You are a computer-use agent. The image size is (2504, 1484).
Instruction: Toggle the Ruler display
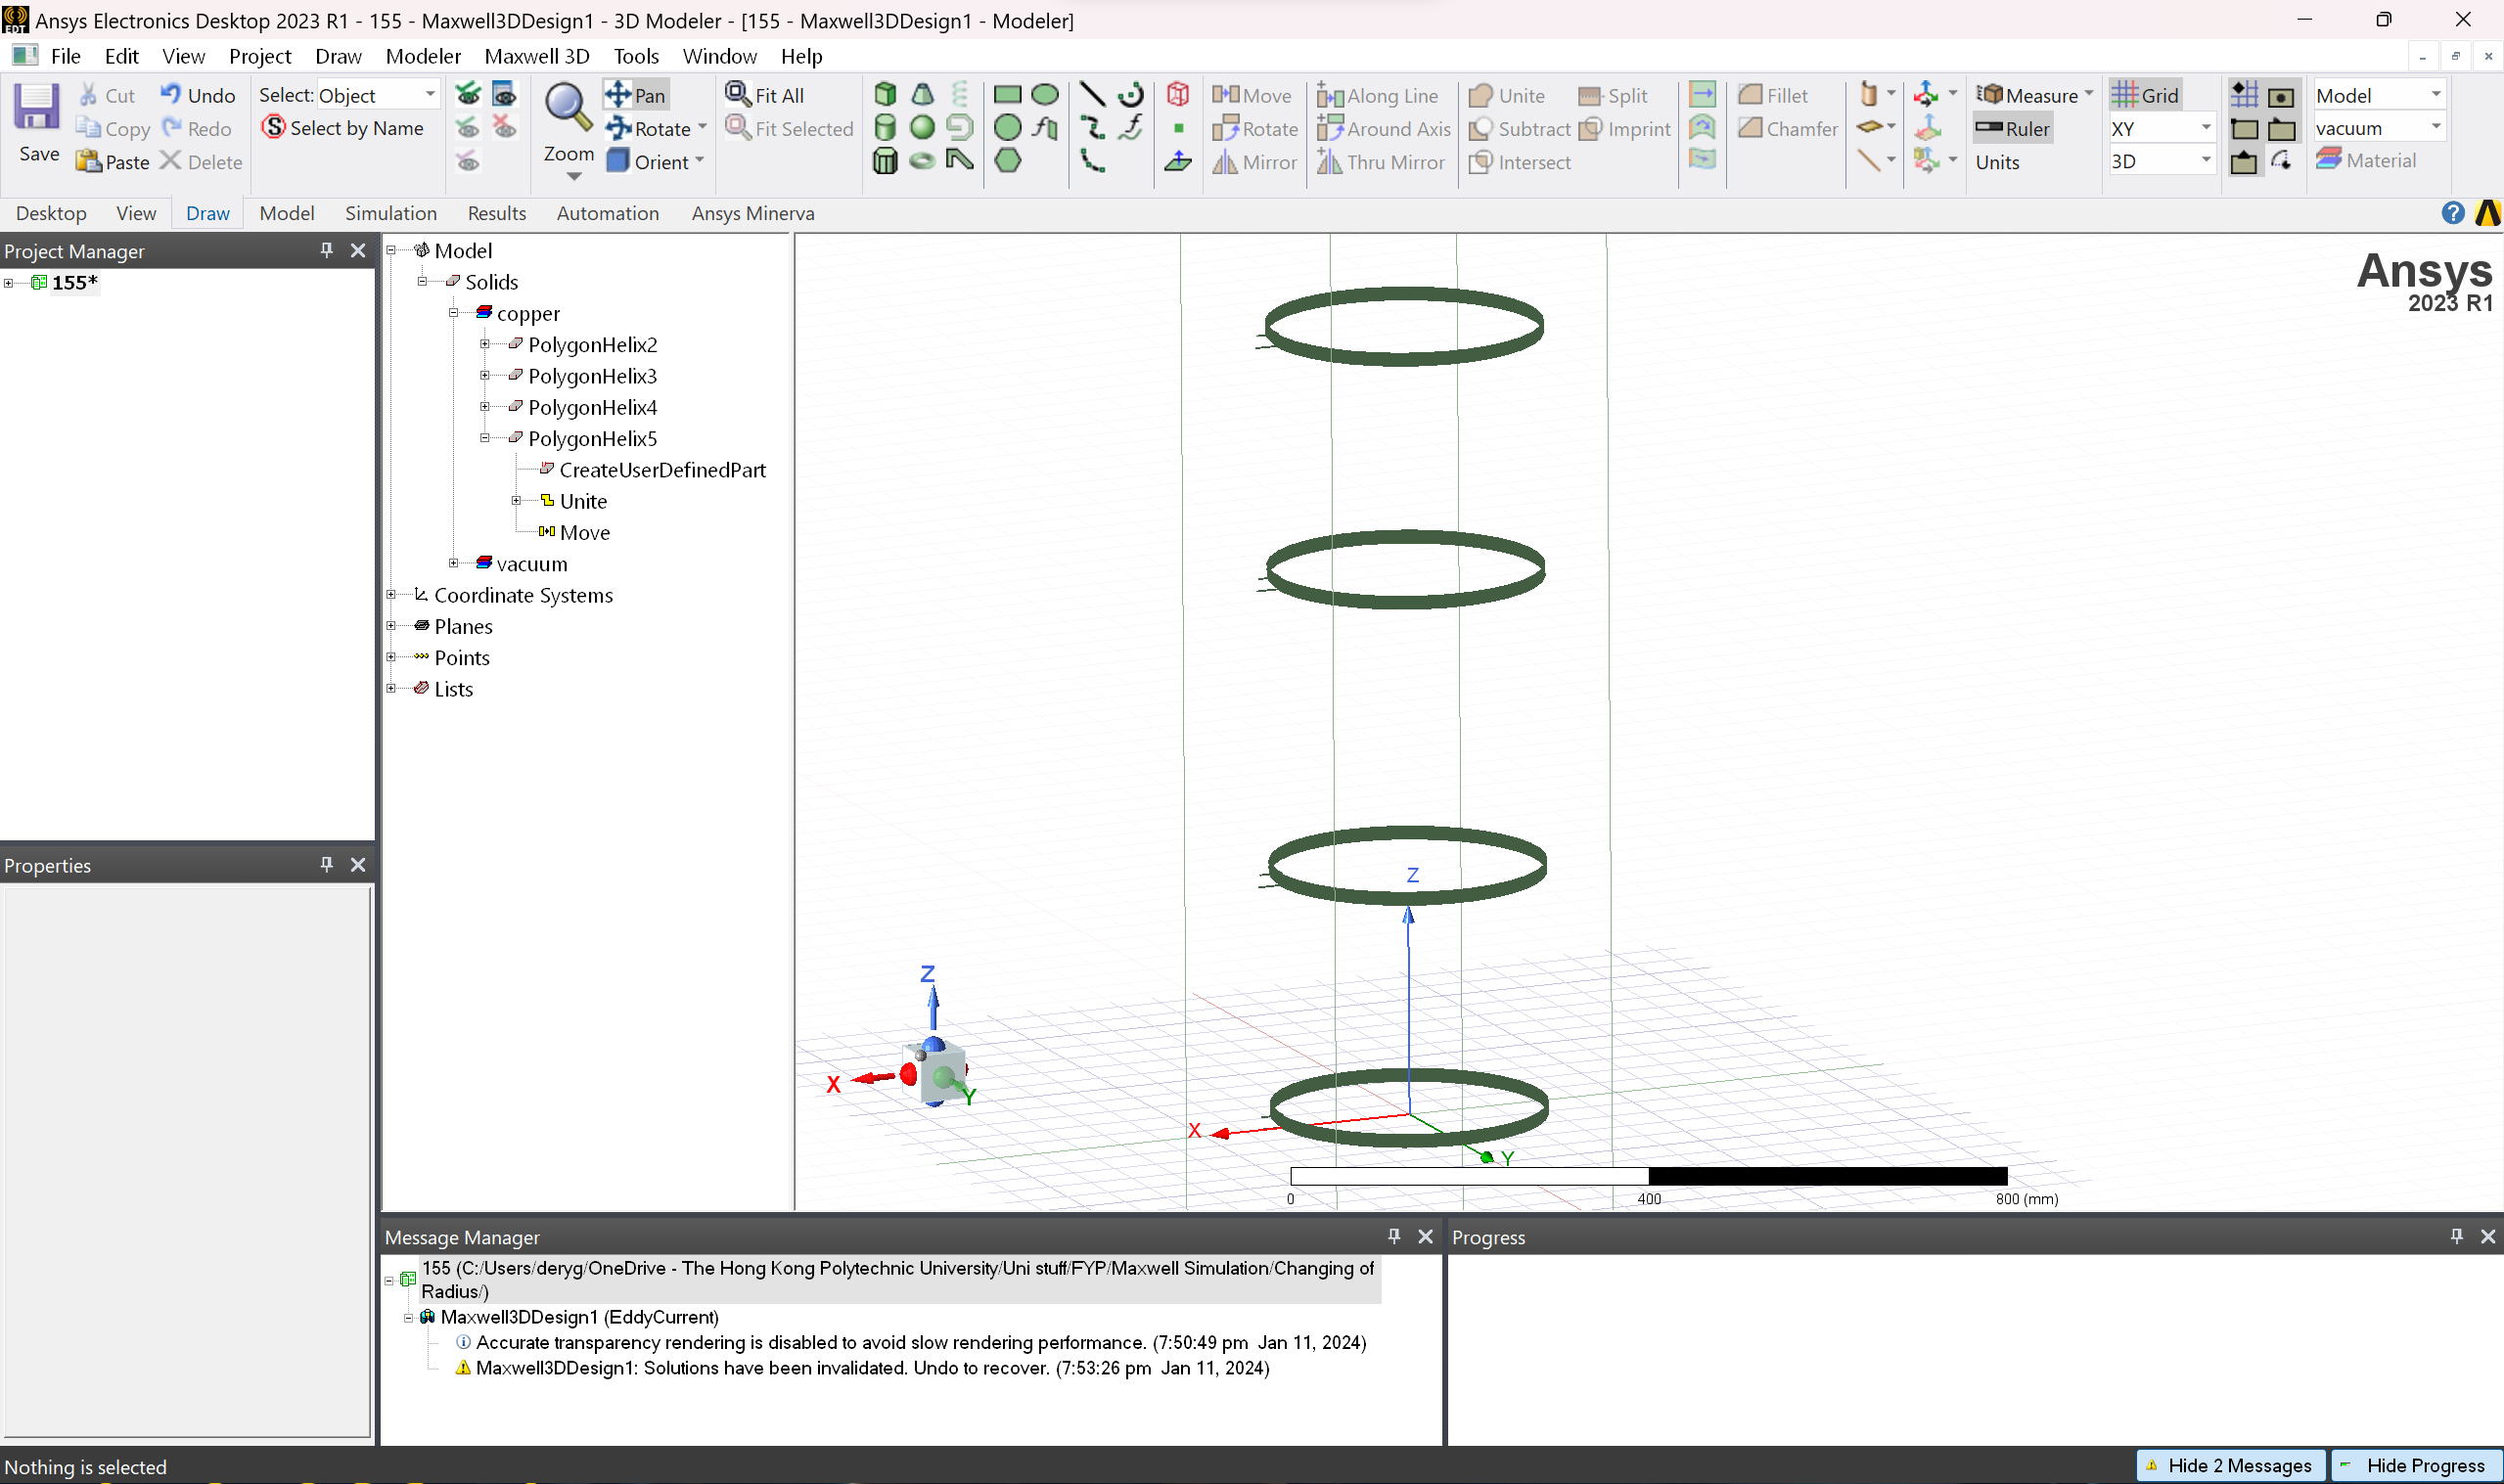(x=2013, y=128)
